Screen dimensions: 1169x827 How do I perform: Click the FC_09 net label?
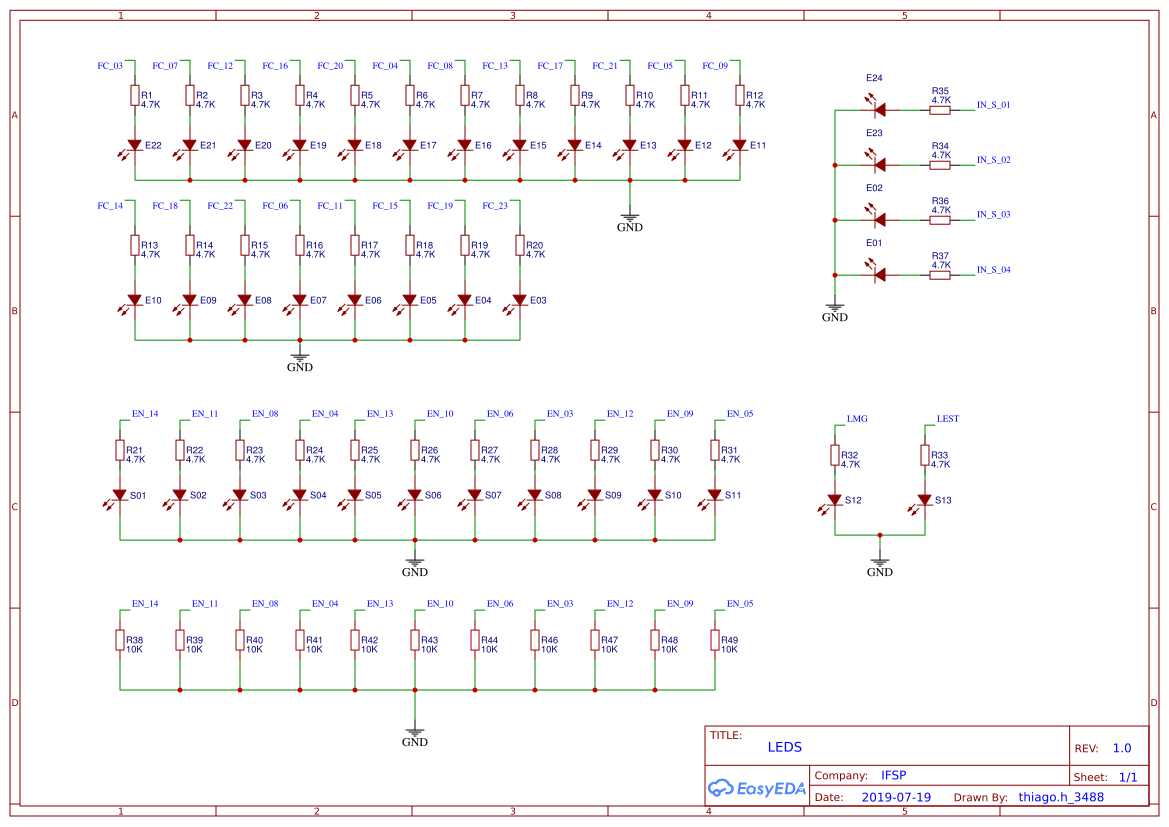pyautogui.click(x=715, y=66)
